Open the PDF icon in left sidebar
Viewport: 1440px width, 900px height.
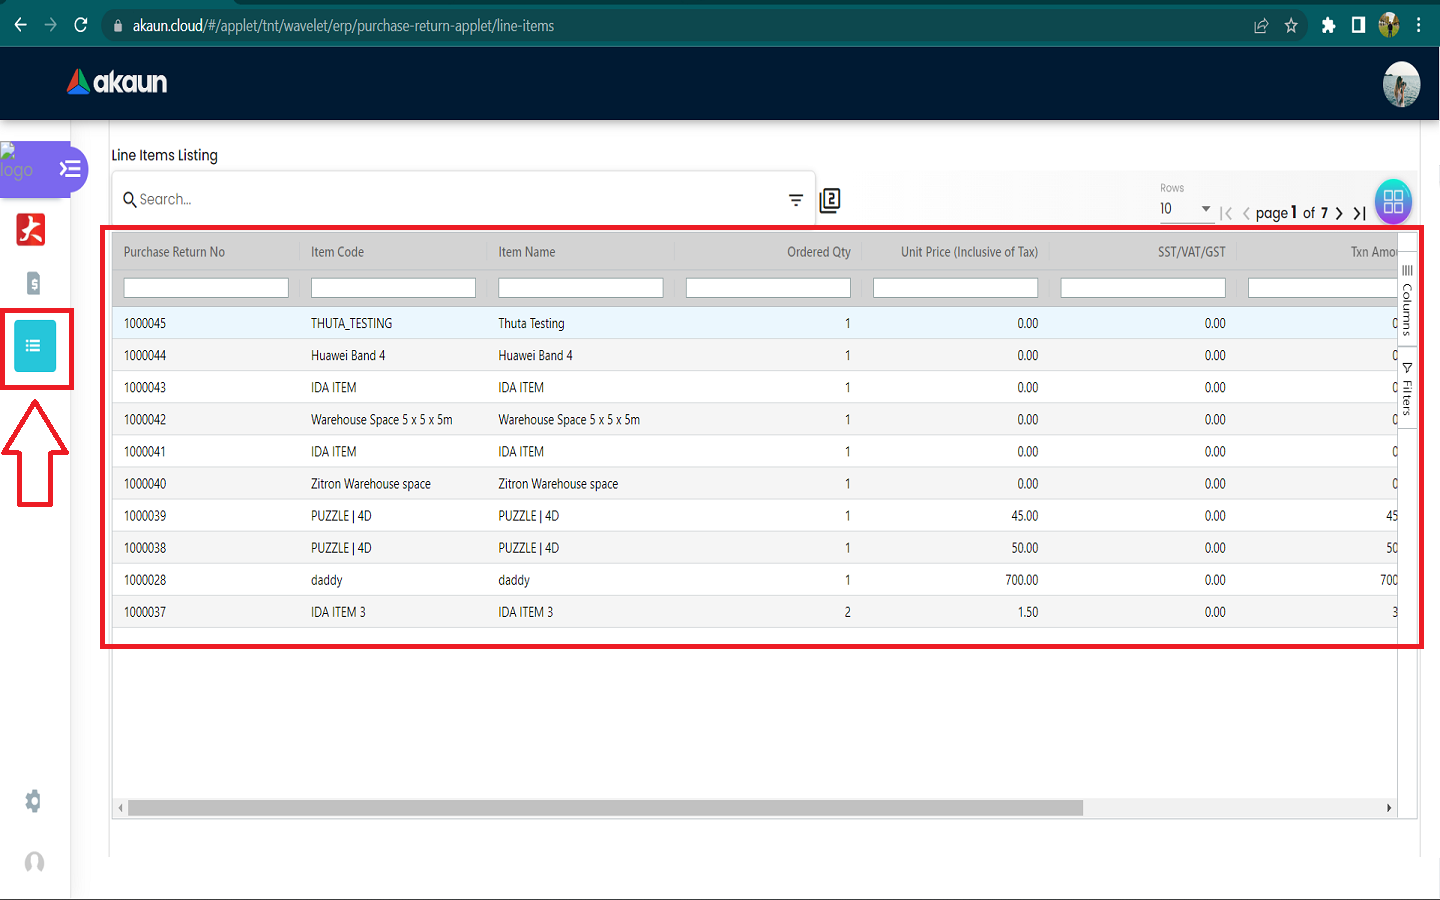[x=31, y=230]
